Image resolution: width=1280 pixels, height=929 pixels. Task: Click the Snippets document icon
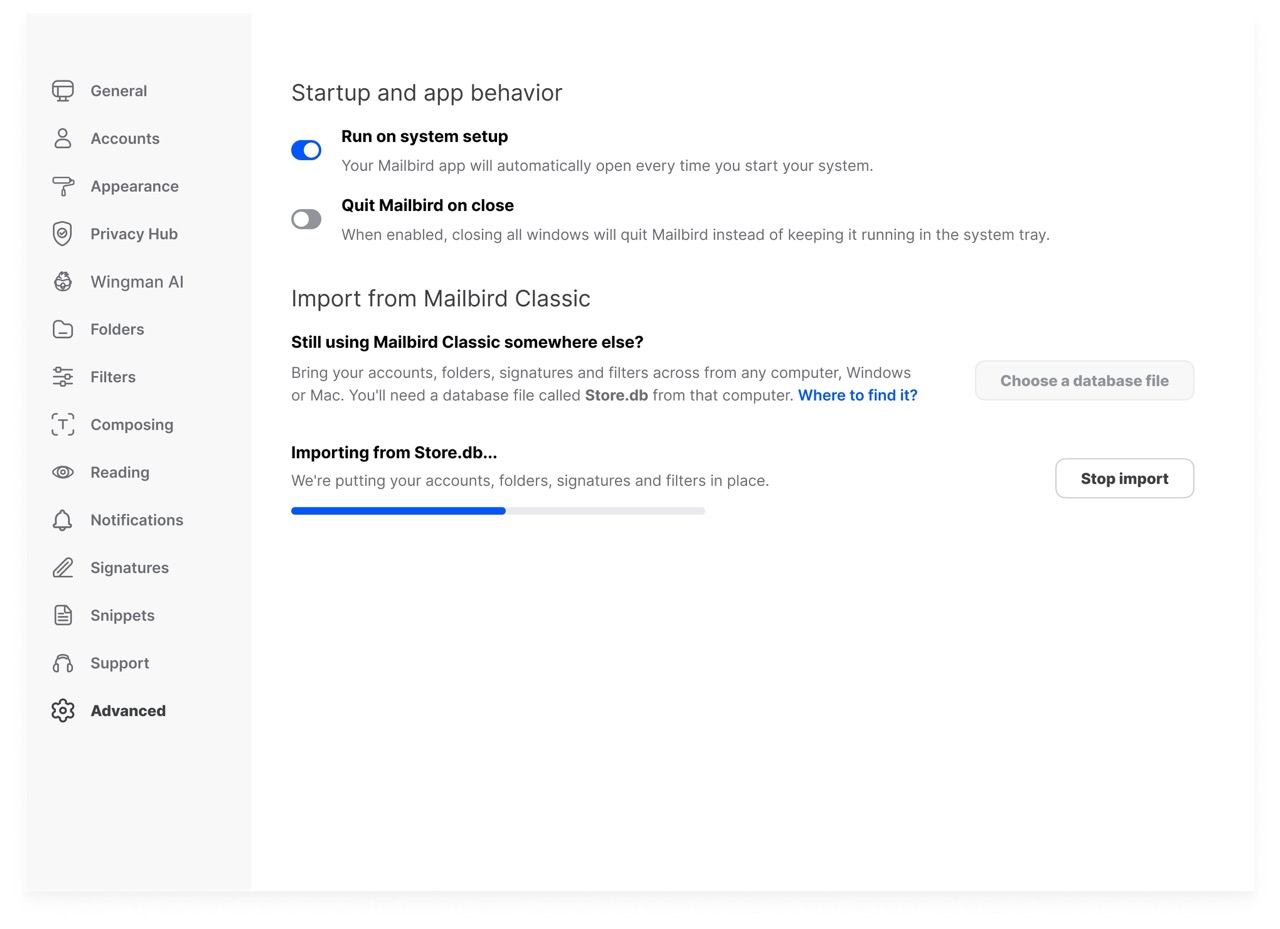63,615
